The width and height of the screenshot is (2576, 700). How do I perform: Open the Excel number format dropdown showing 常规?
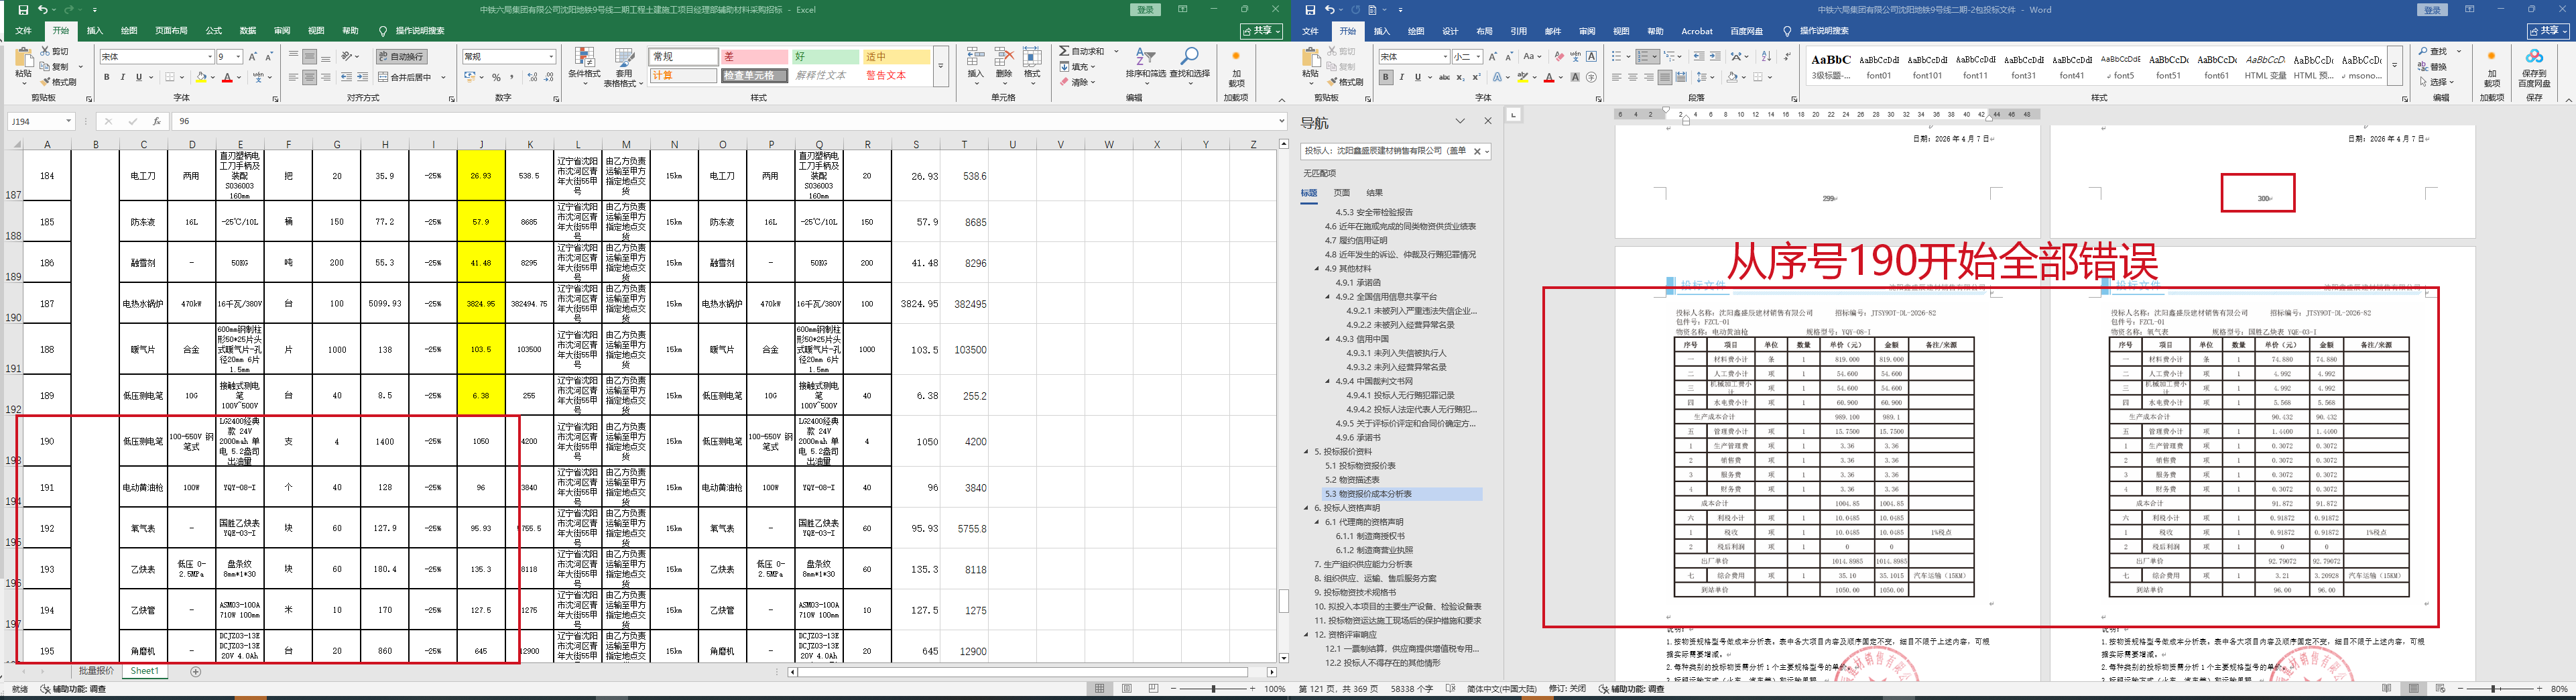click(551, 57)
